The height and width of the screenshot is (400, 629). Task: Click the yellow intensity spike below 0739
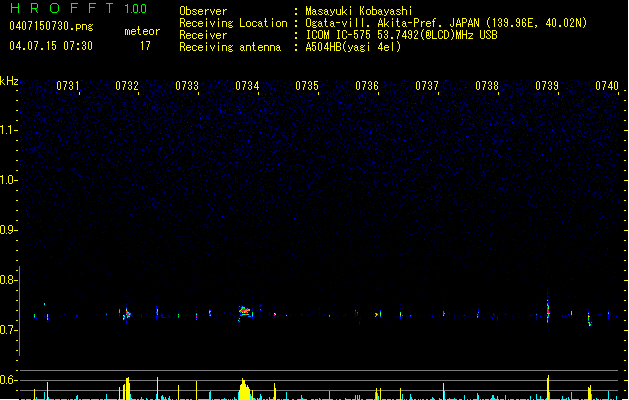coord(548,387)
